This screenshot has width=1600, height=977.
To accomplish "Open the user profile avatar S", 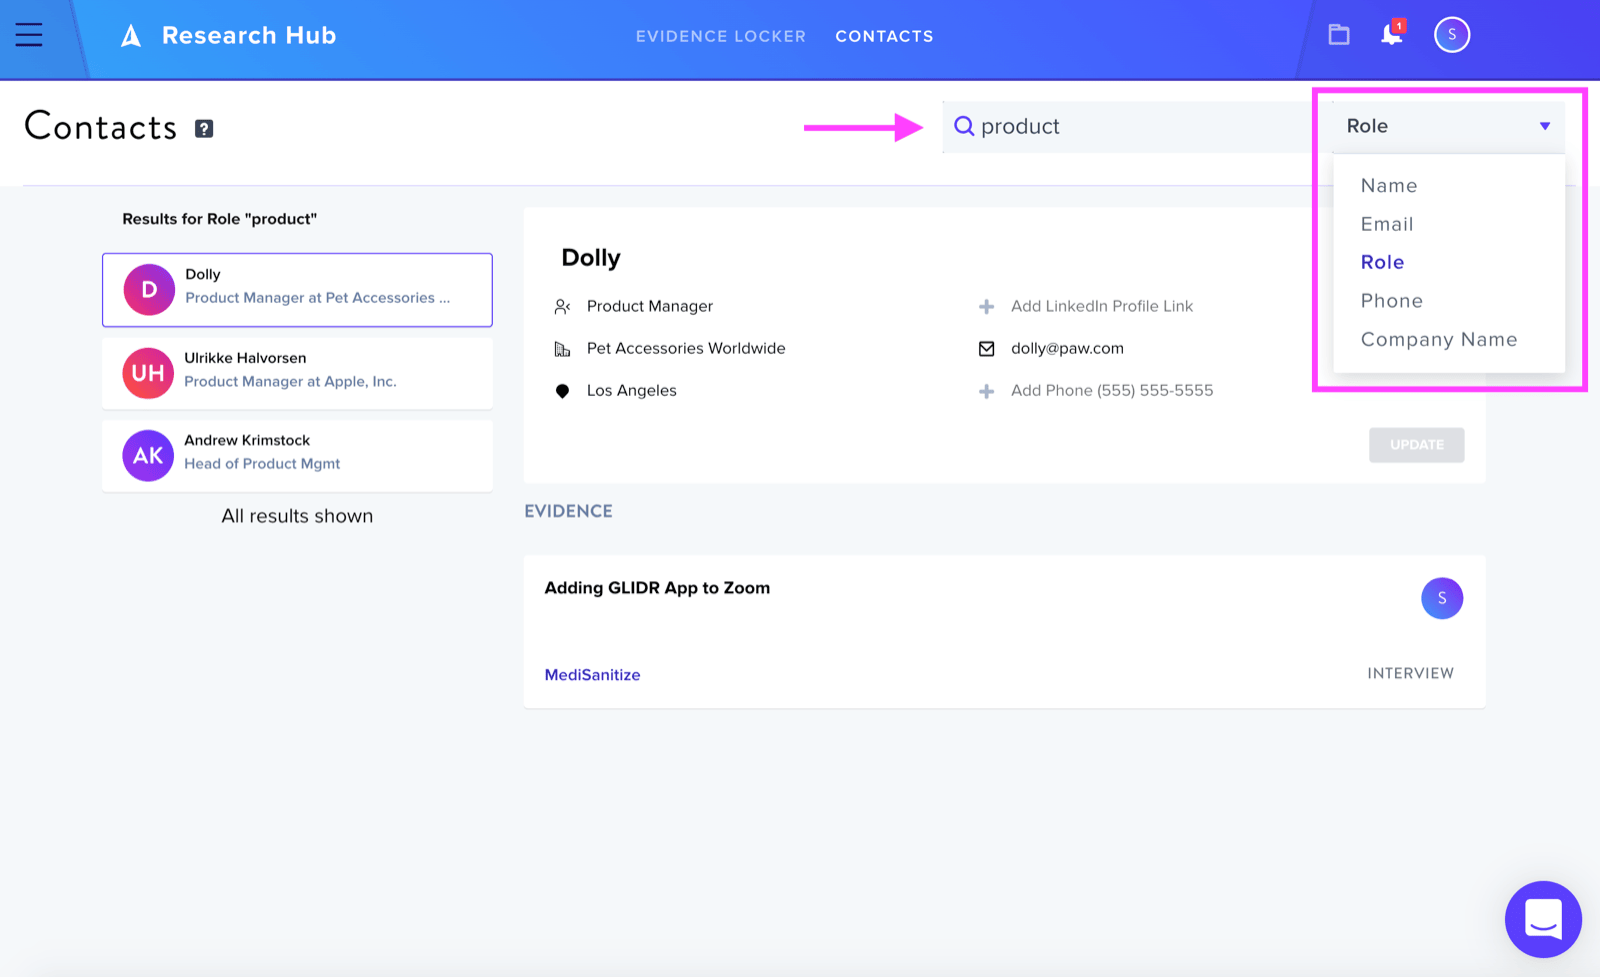I will (x=1452, y=35).
